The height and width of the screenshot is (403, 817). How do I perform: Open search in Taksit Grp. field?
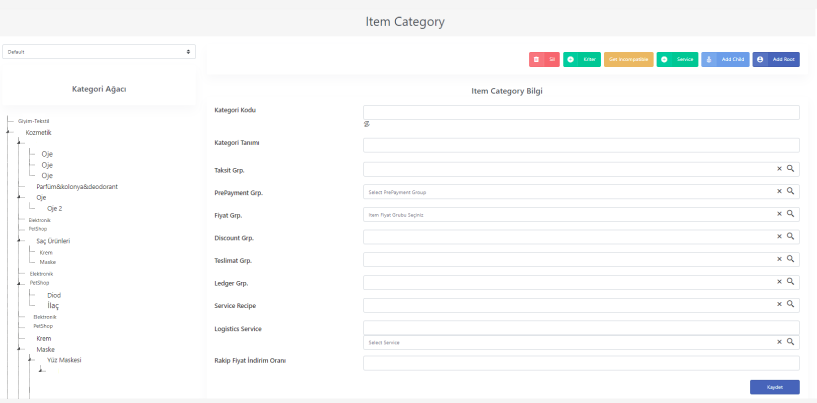tap(790, 168)
